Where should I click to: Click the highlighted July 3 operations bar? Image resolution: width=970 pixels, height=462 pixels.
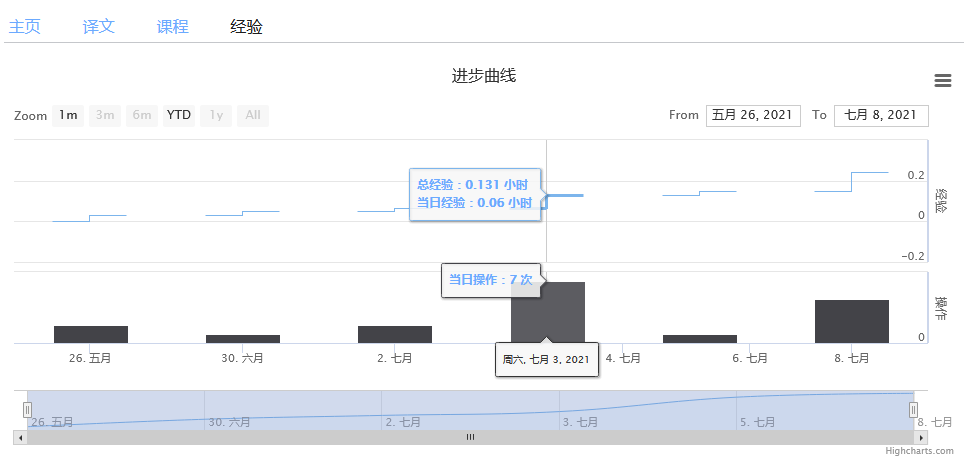547,312
